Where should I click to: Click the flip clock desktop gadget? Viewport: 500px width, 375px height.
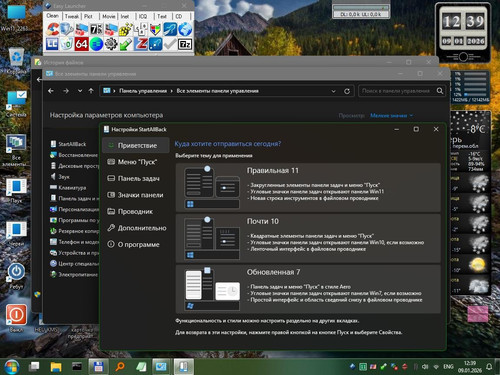[x=463, y=32]
